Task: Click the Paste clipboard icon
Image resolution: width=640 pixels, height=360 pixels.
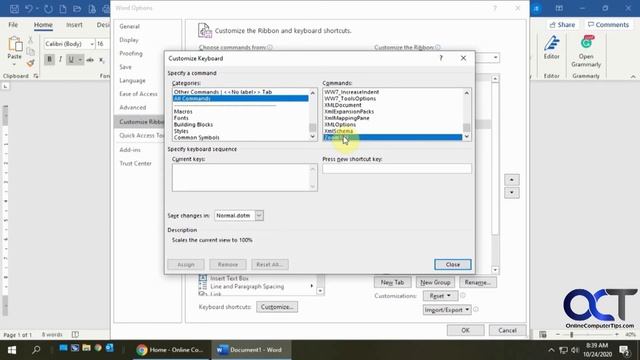Action: point(15,44)
